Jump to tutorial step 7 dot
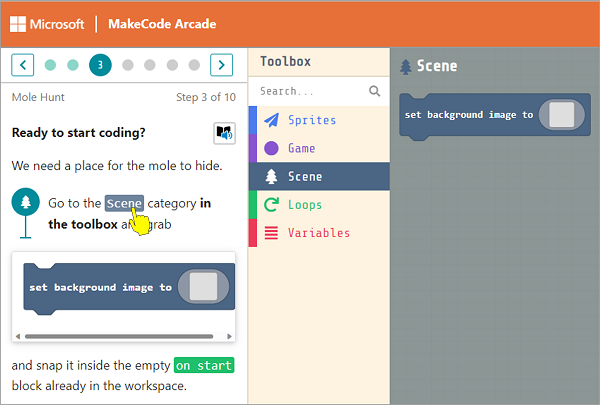 click(194, 65)
